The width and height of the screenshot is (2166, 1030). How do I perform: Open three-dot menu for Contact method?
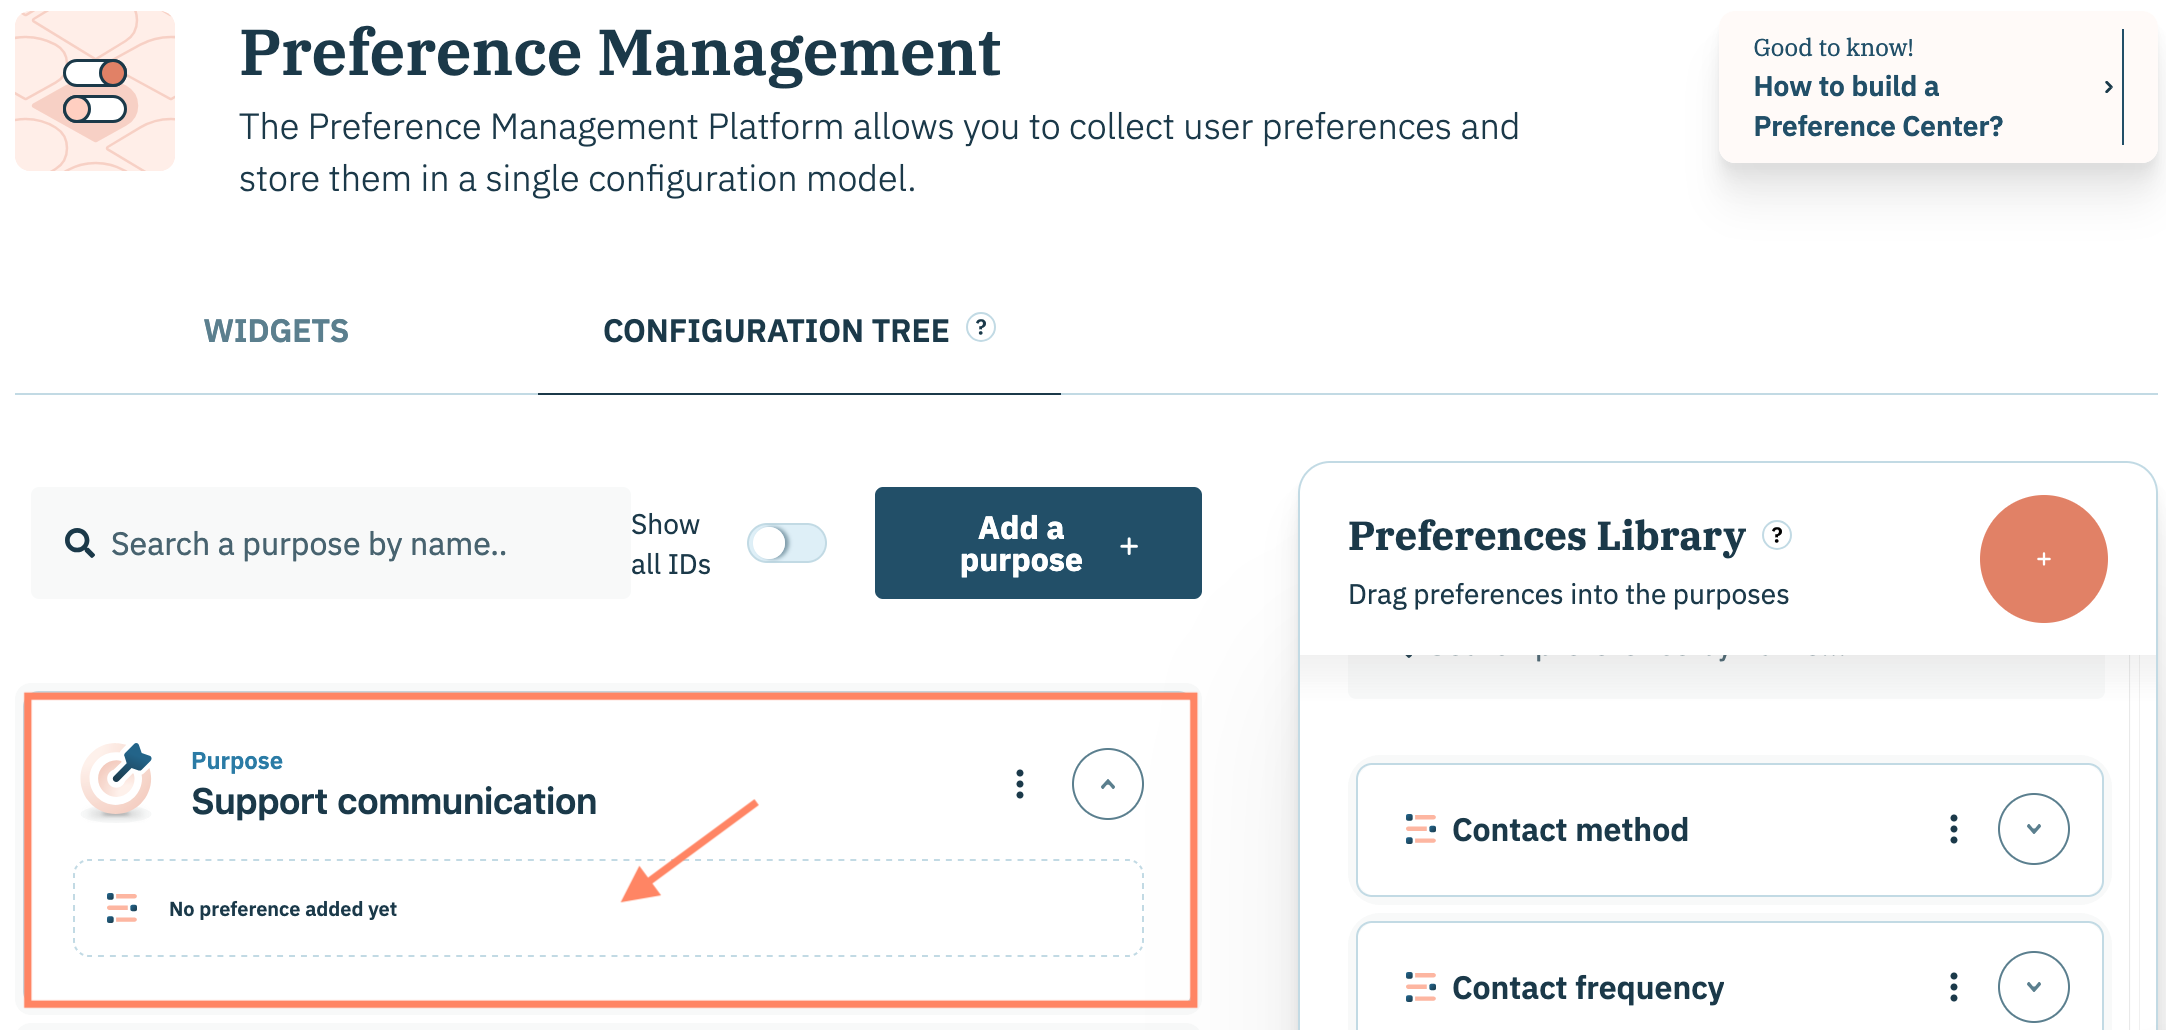[1953, 829]
